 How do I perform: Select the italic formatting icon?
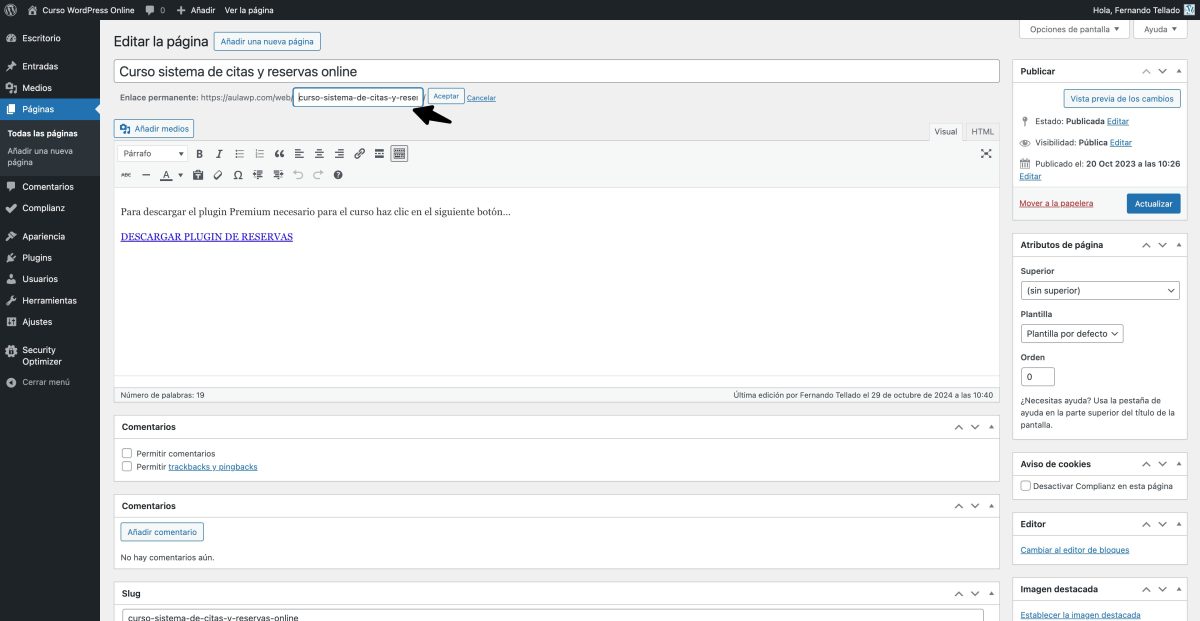(218, 154)
